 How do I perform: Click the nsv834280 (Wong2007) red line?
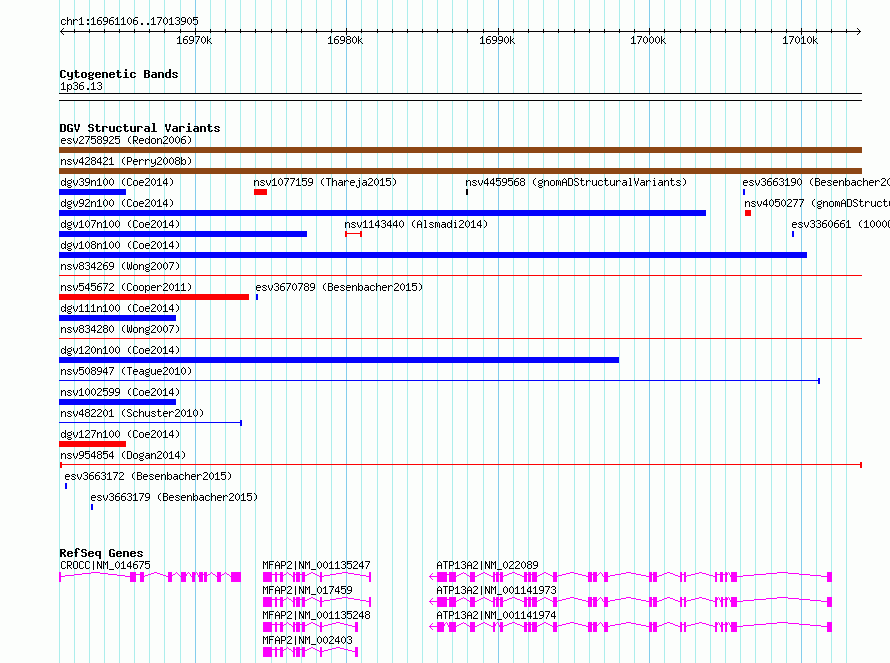(460, 339)
